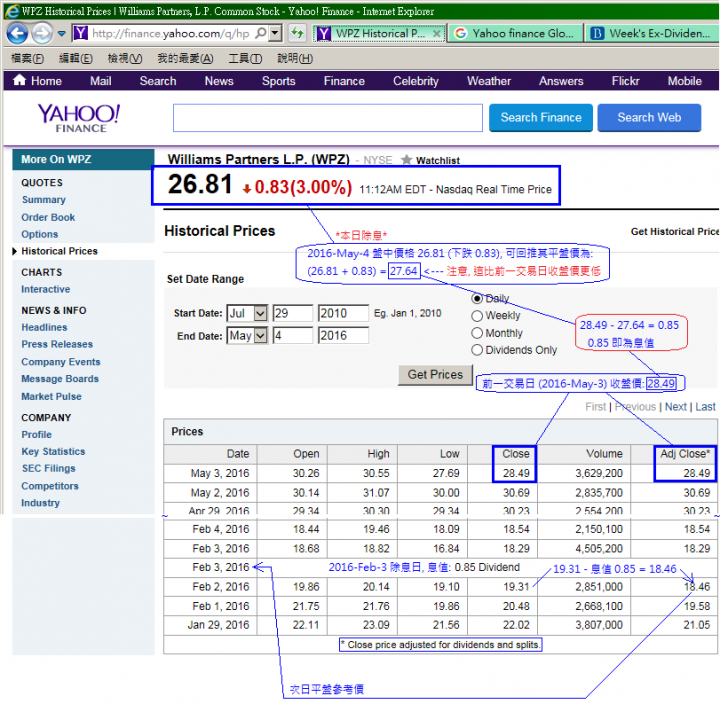Viewport: 720px width, 704px height.
Task: Click the Start Date day field
Action: coord(293,313)
